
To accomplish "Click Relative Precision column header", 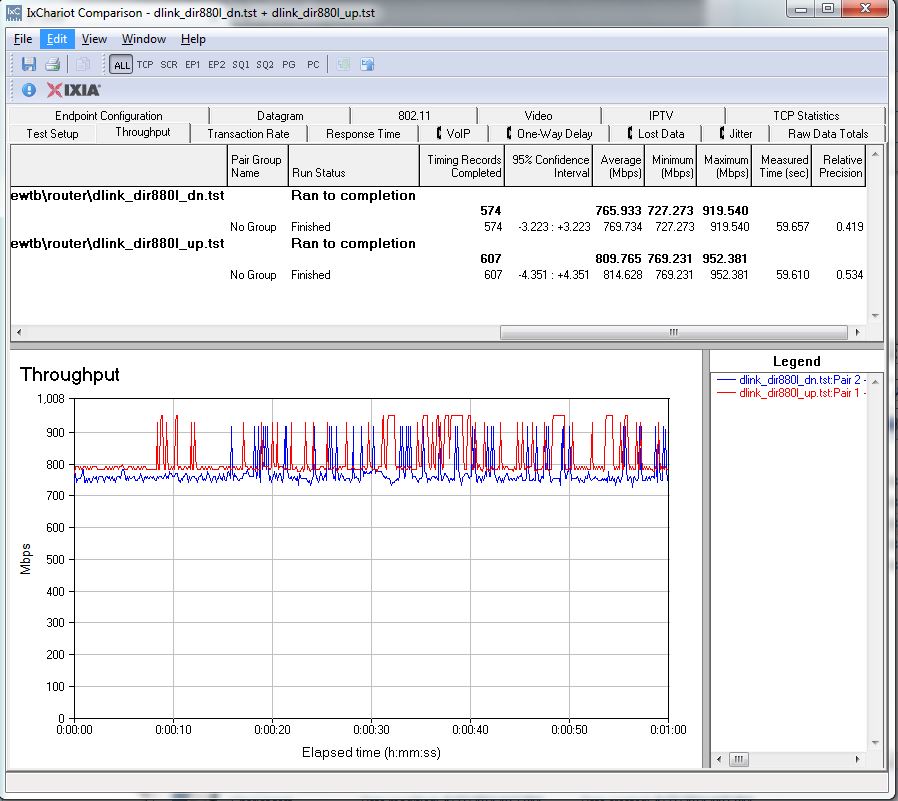I will (838, 166).
